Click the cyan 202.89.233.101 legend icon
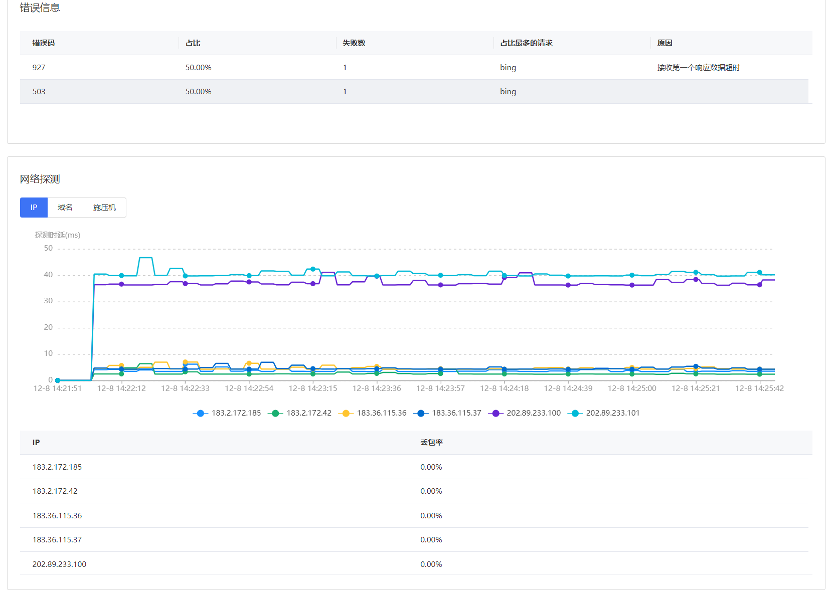Image resolution: width=832 pixels, height=596 pixels. [579, 412]
